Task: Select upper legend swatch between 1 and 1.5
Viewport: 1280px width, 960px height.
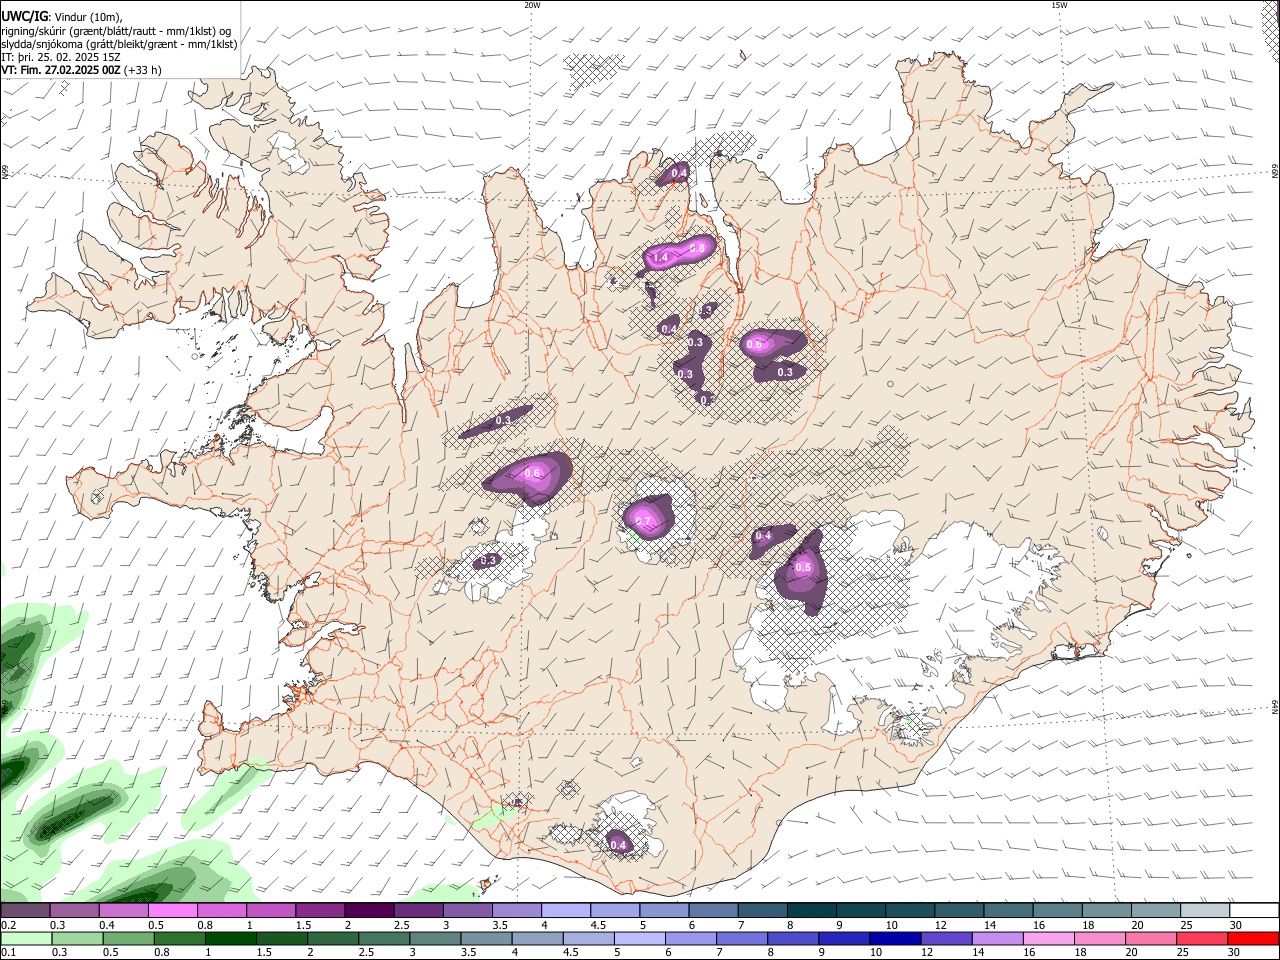Action: coord(271,910)
